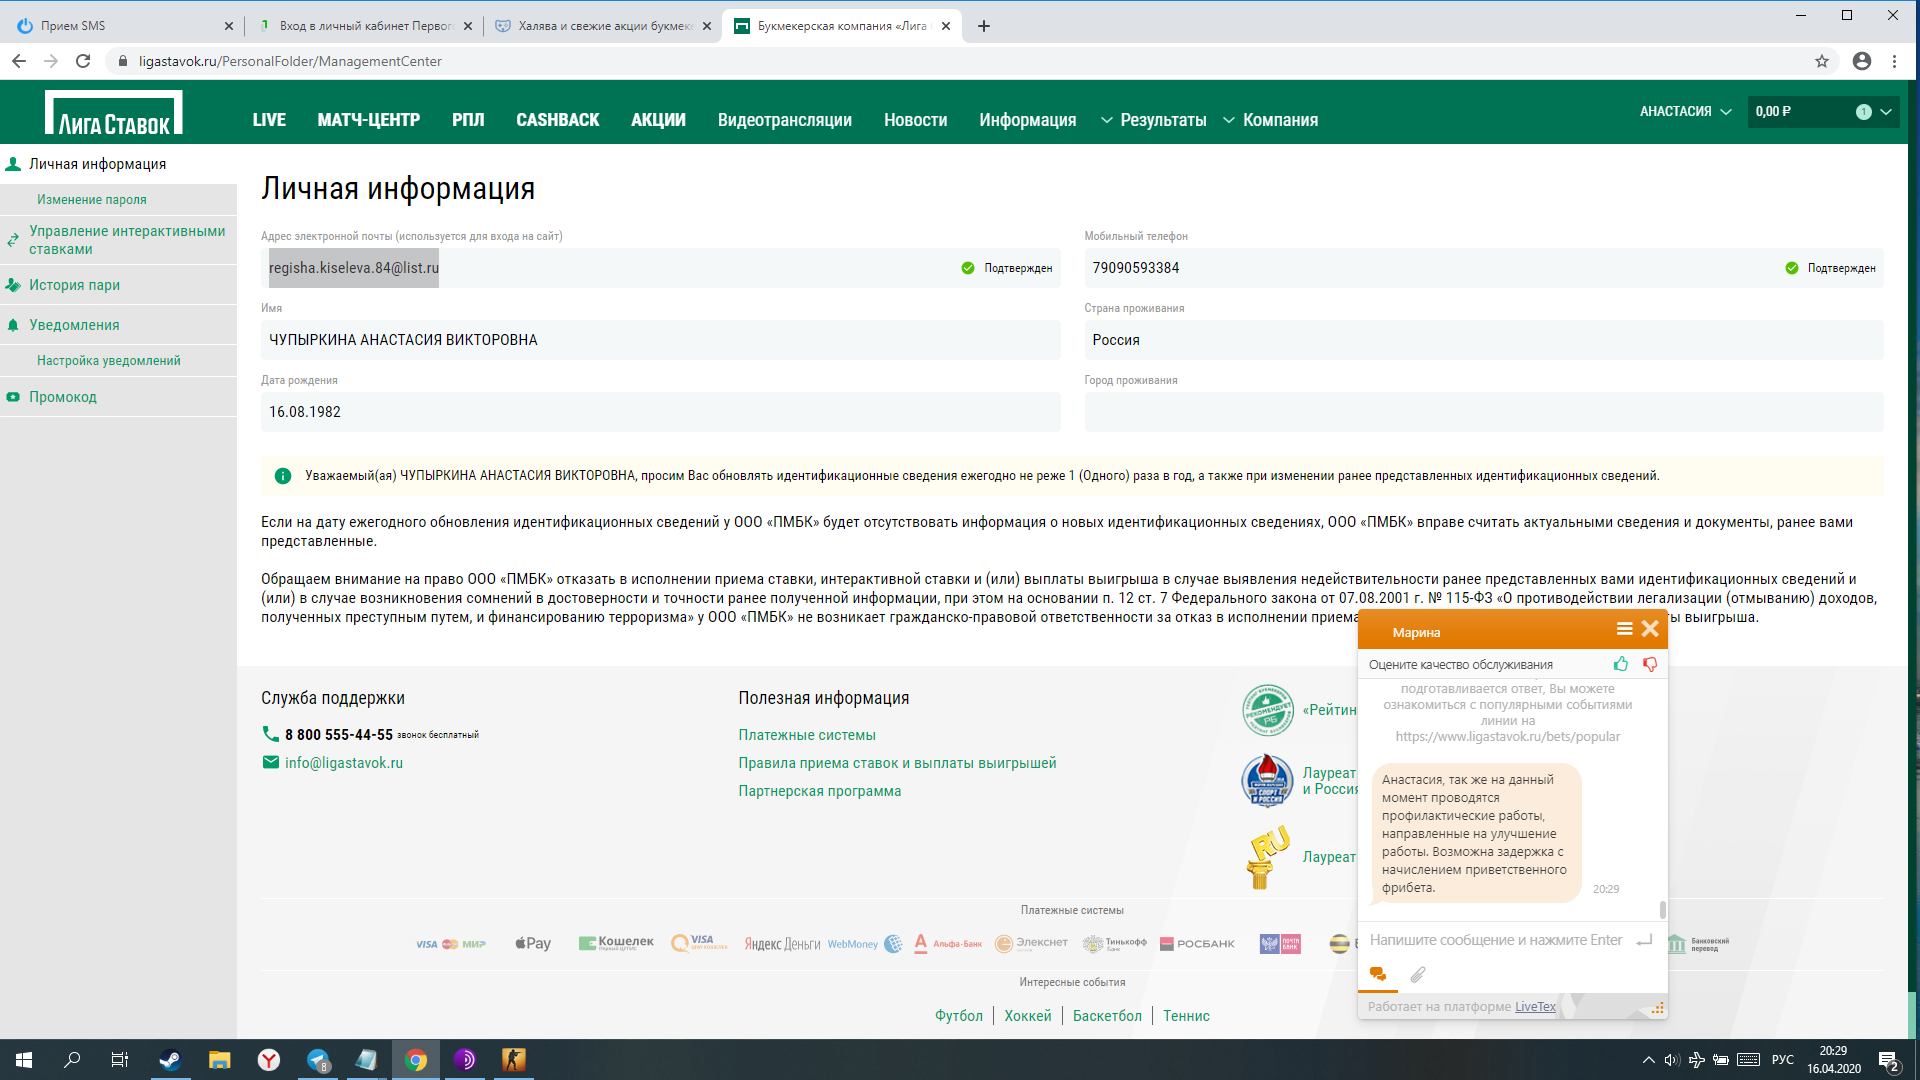Open the Windows Start menu
The width and height of the screenshot is (1920, 1080).
(24, 1060)
